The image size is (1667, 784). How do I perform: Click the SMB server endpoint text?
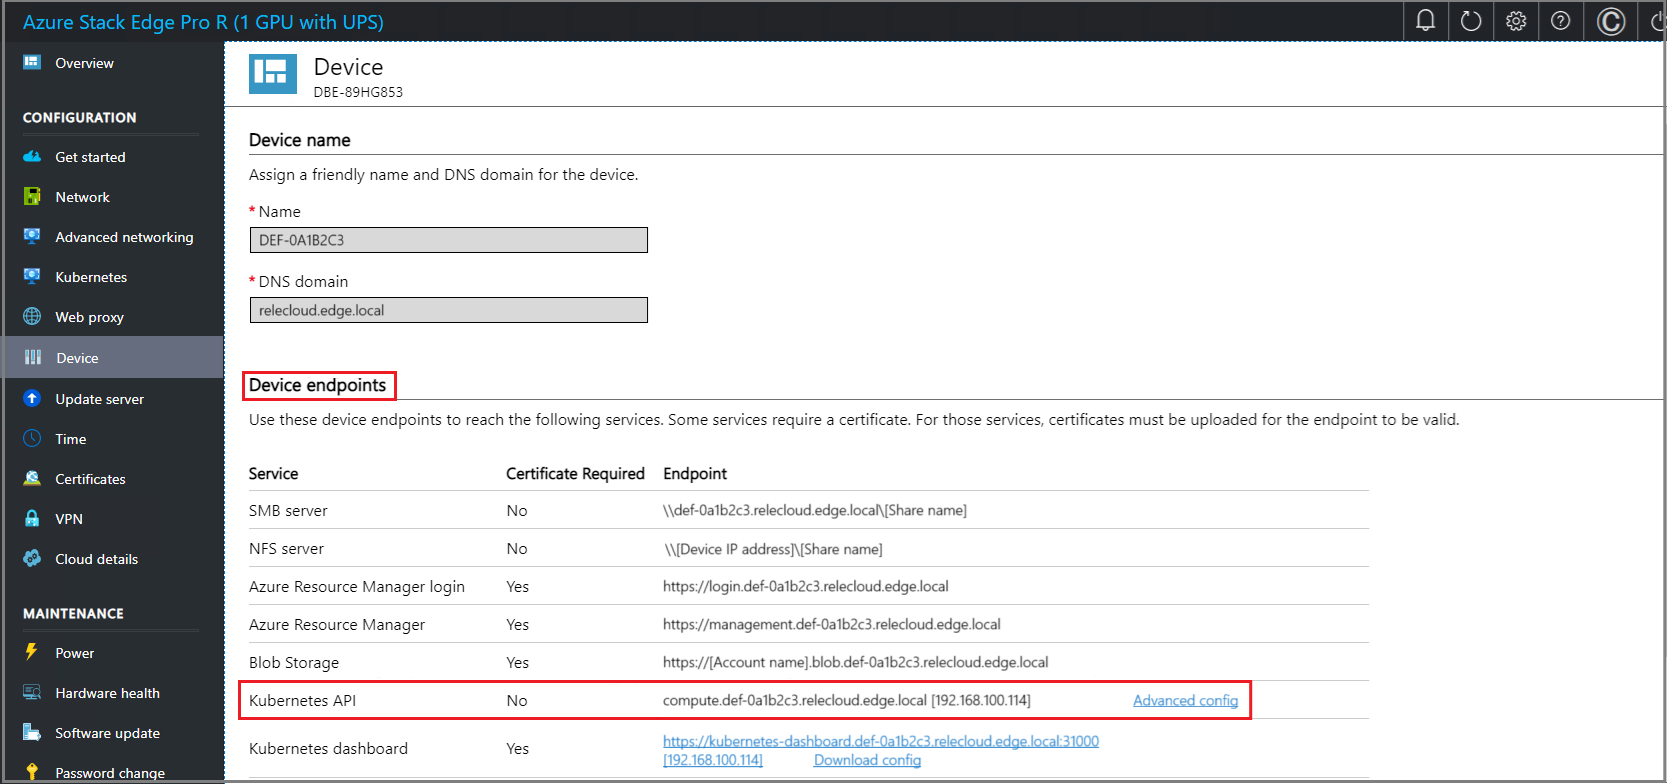(814, 510)
